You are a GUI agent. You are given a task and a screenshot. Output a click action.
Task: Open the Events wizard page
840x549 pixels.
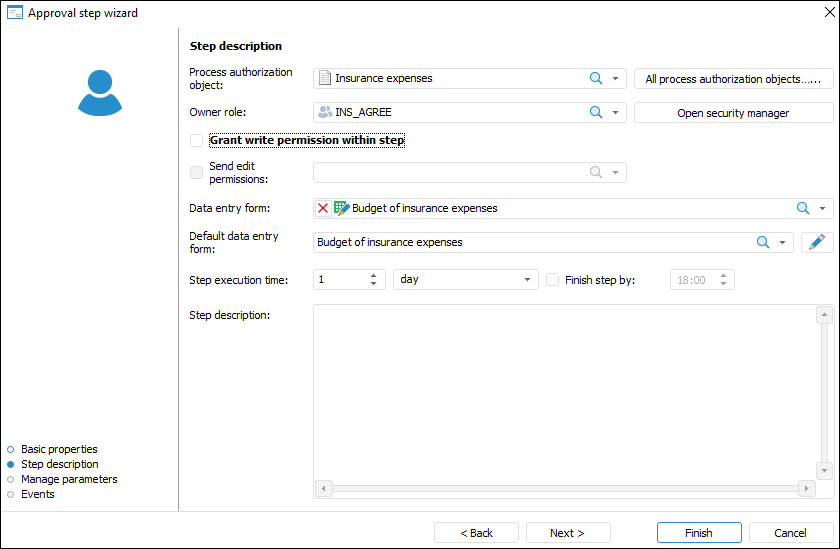click(x=38, y=494)
